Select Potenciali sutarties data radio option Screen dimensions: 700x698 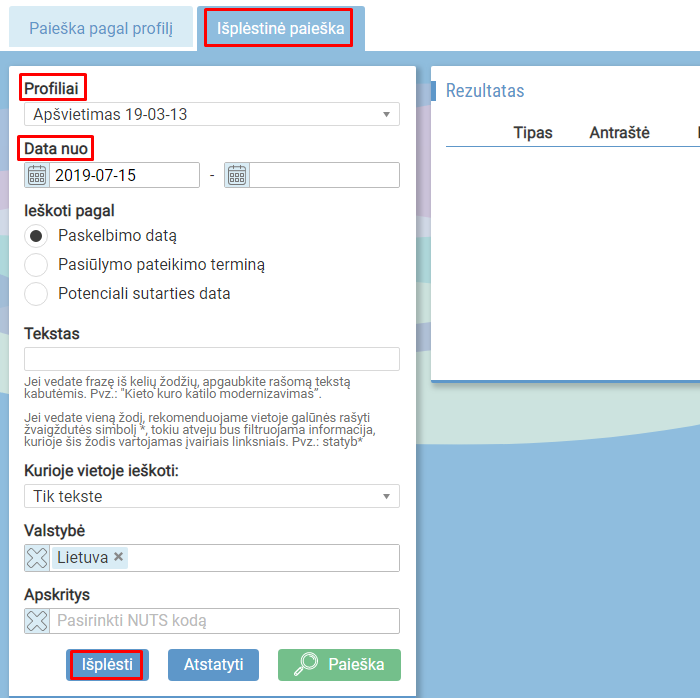point(36,294)
